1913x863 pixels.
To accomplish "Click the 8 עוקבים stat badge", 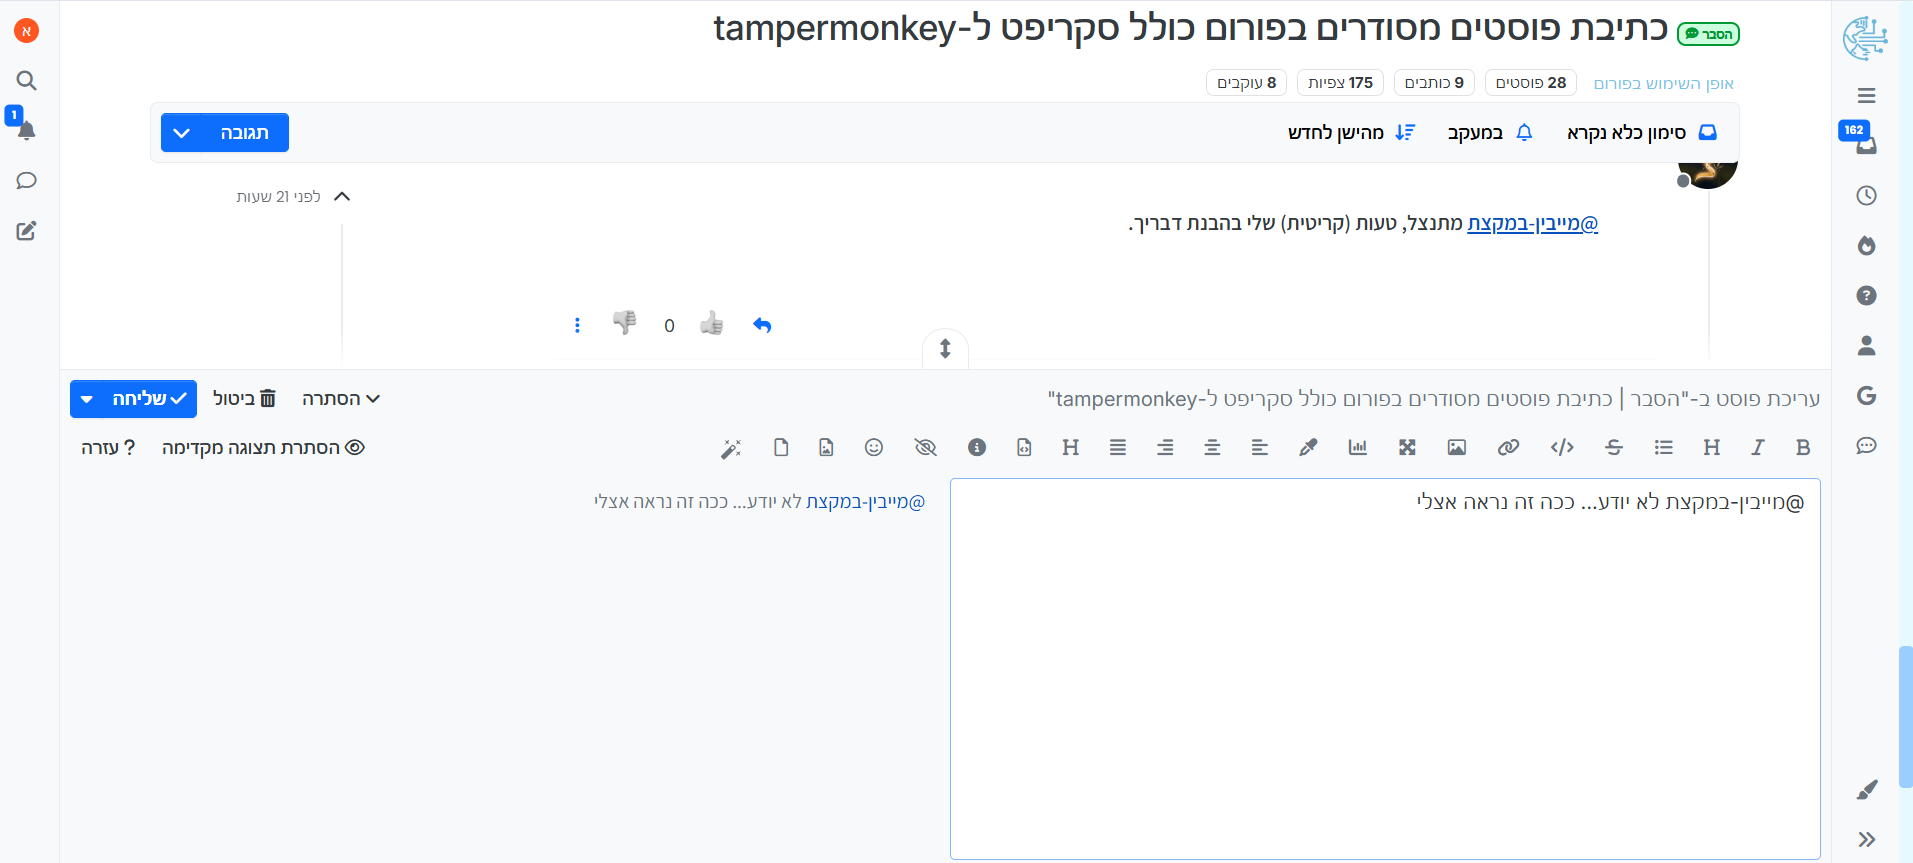I will pos(1246,83).
